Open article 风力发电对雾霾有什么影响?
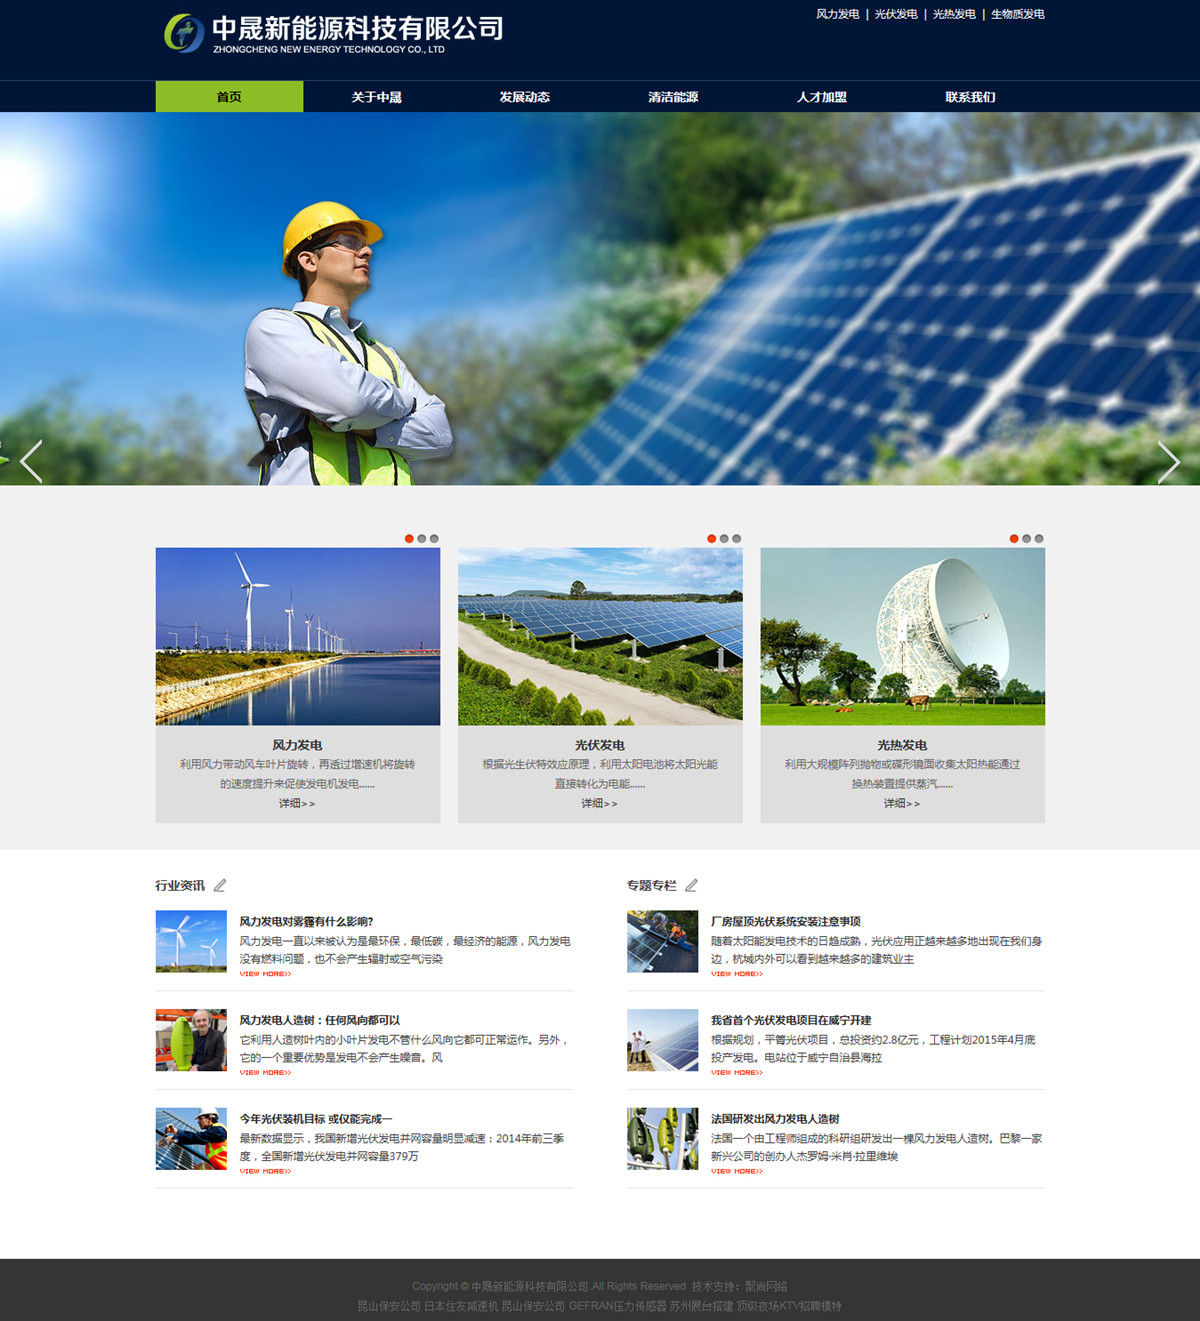 306,921
